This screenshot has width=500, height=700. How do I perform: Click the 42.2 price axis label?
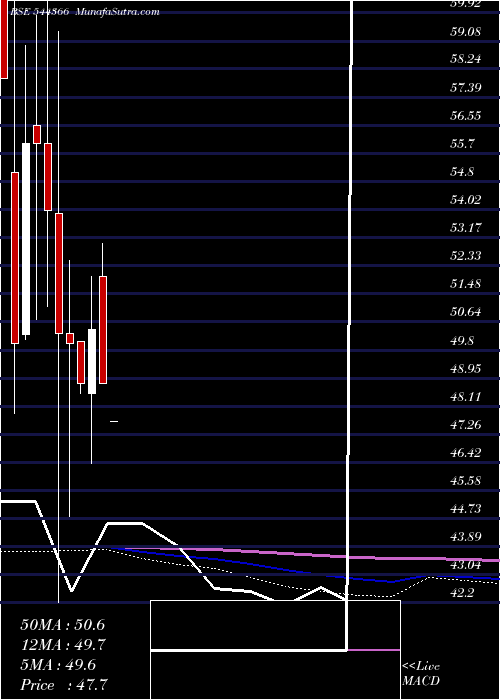tap(462, 593)
